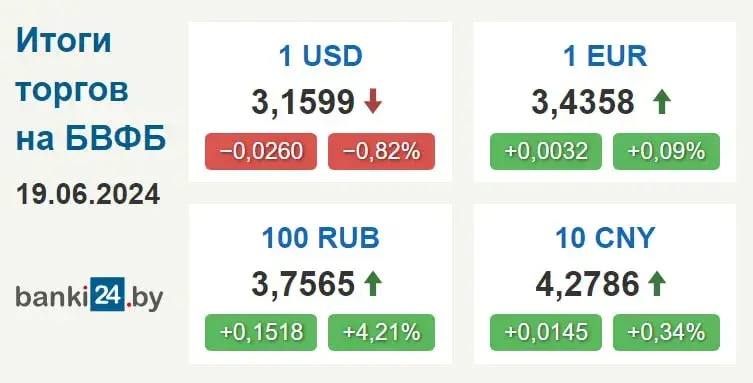This screenshot has height=383, width=753.
Task: Open the banki24.by site logo
Action: [89, 294]
